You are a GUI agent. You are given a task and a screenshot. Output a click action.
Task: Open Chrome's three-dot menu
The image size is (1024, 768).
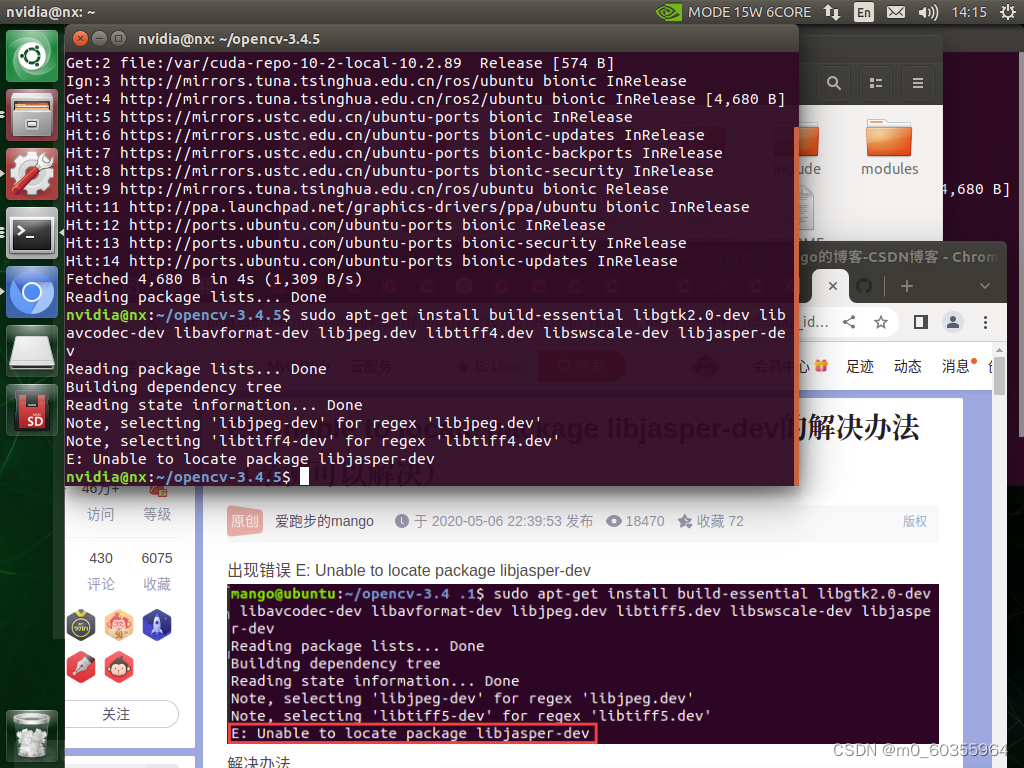[x=985, y=322]
